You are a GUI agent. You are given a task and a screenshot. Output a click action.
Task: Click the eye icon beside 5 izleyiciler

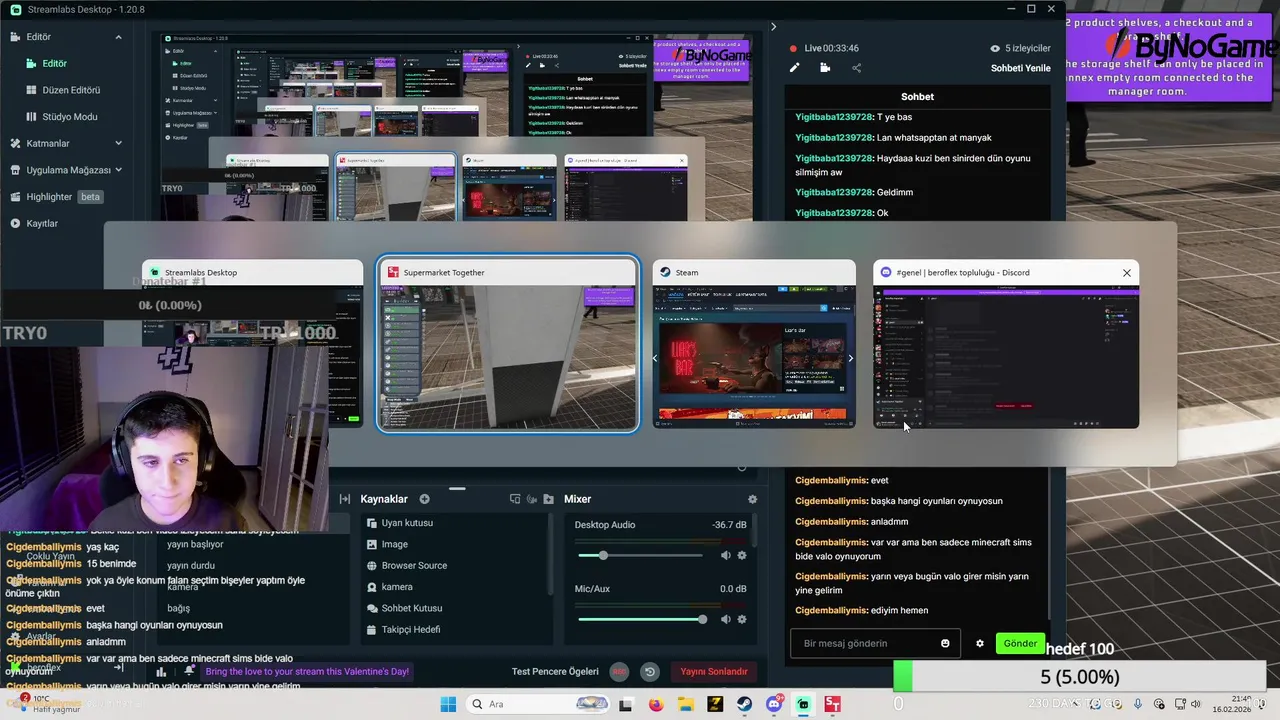995,48
